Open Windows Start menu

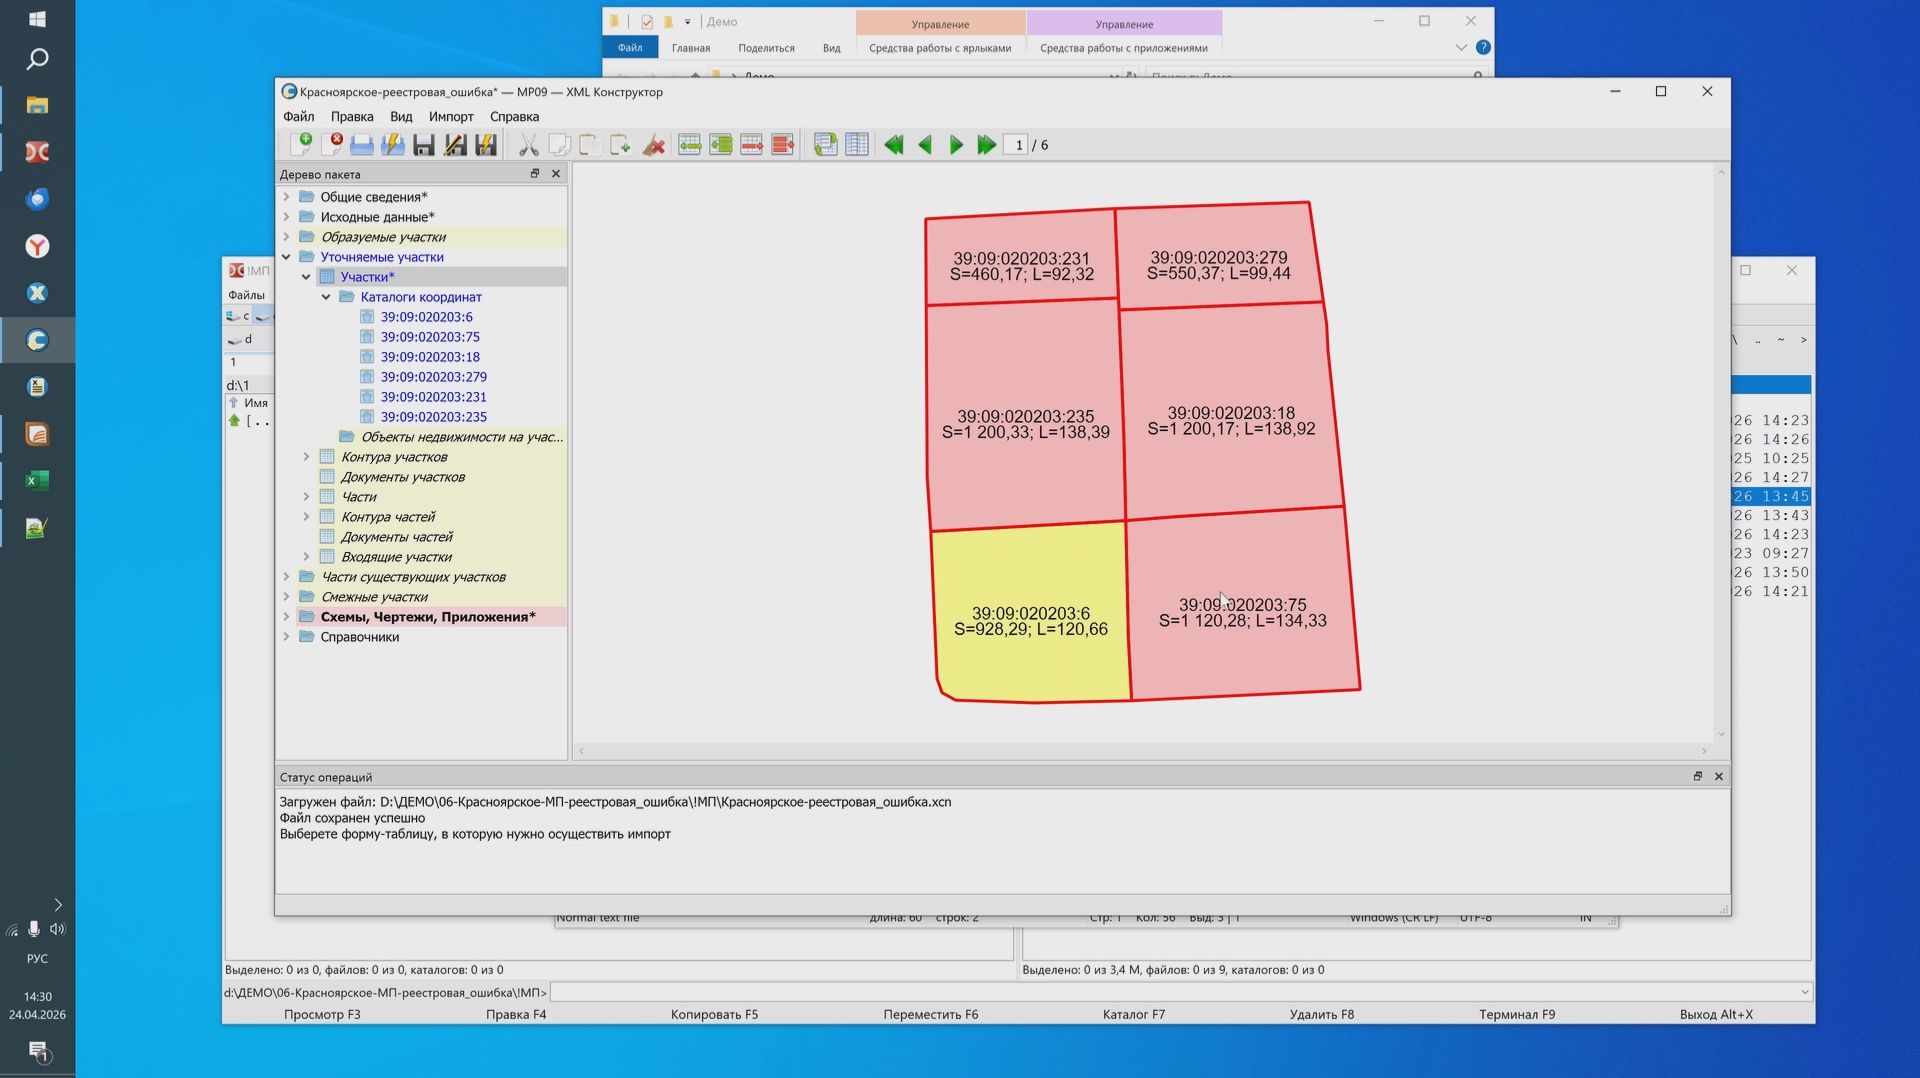coord(37,19)
